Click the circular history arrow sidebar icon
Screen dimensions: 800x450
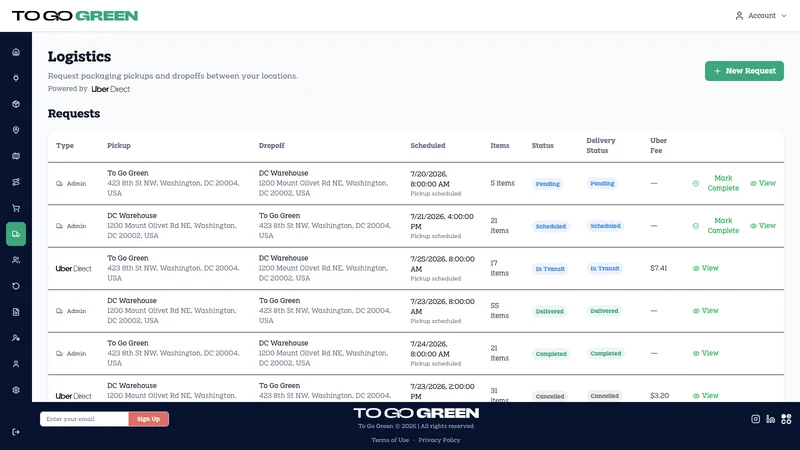click(x=16, y=286)
